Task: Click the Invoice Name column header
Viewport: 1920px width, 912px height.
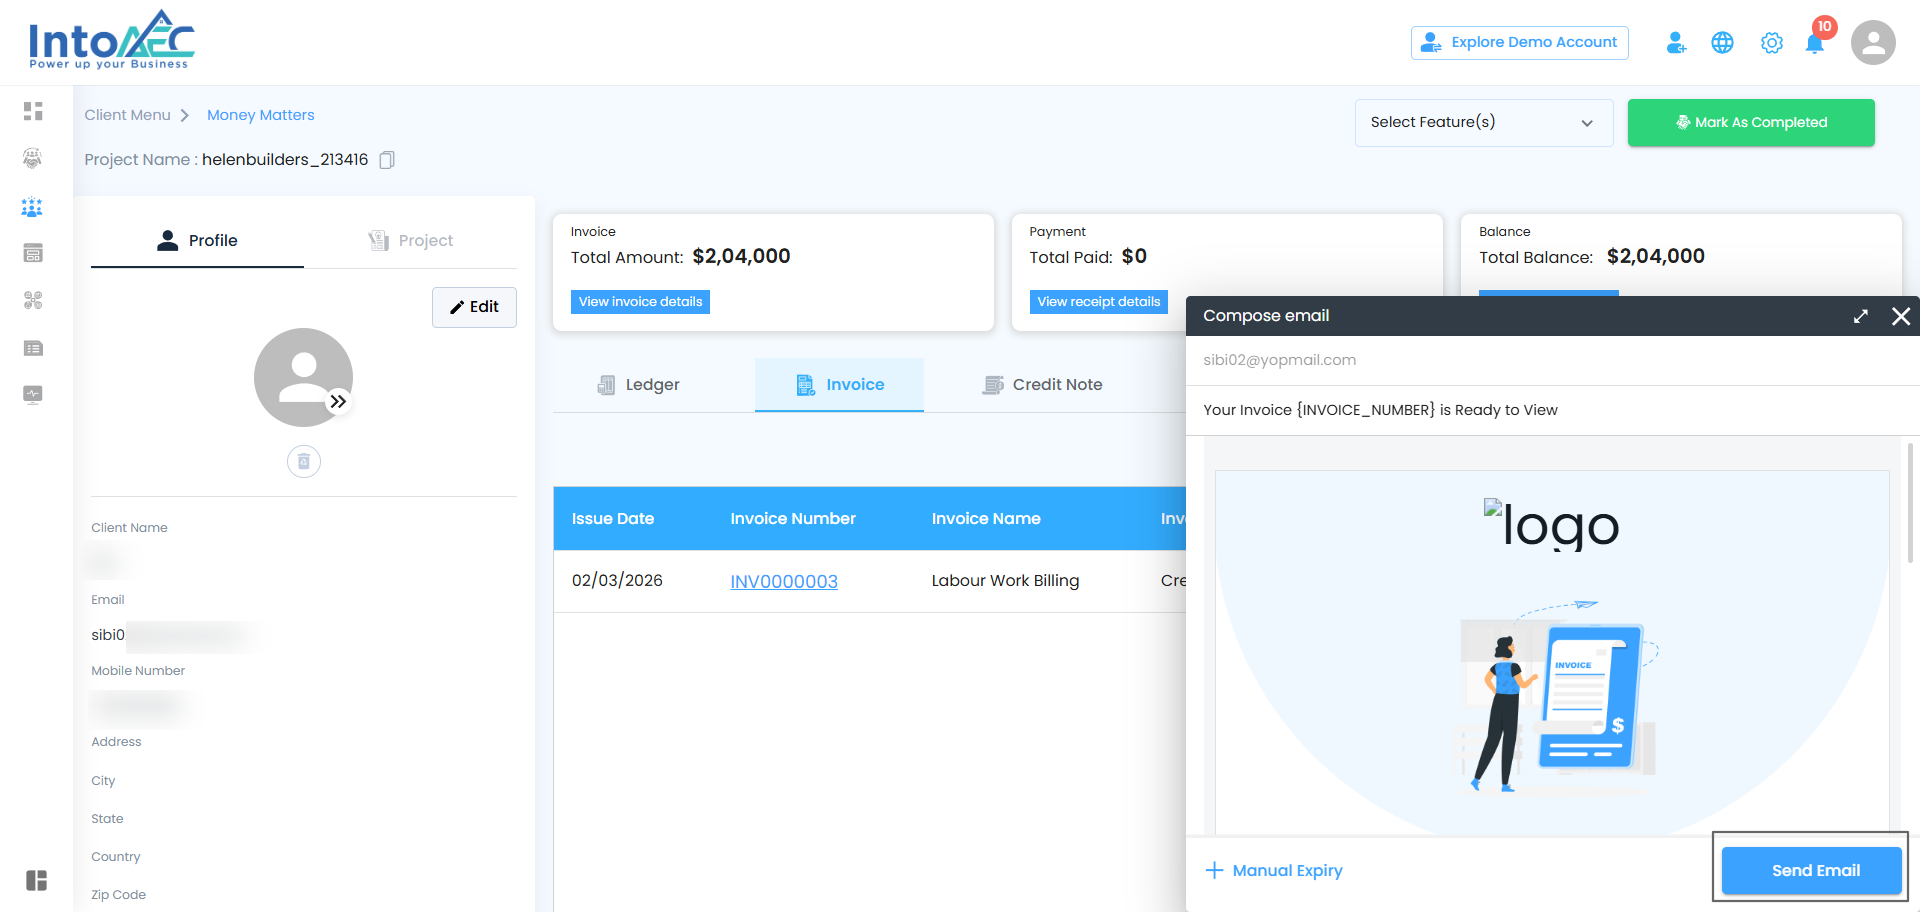Action: click(986, 519)
